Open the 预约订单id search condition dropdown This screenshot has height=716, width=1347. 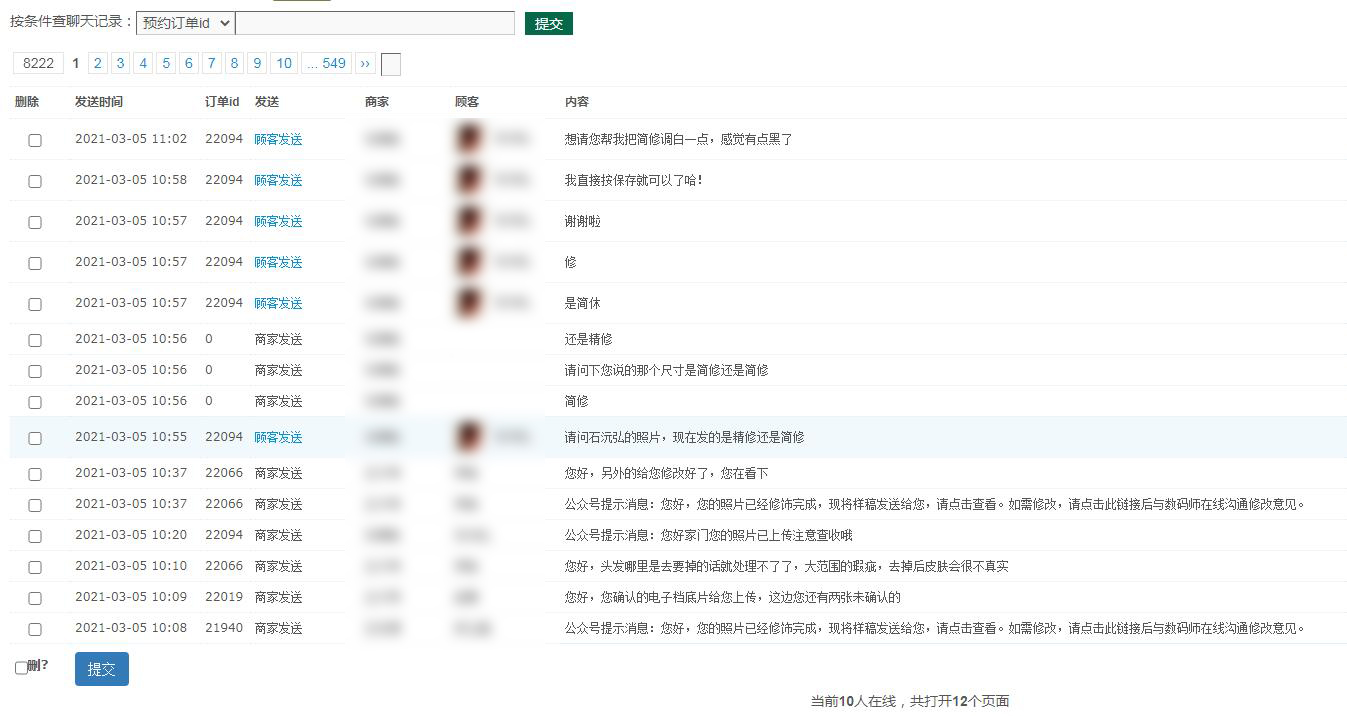point(185,23)
